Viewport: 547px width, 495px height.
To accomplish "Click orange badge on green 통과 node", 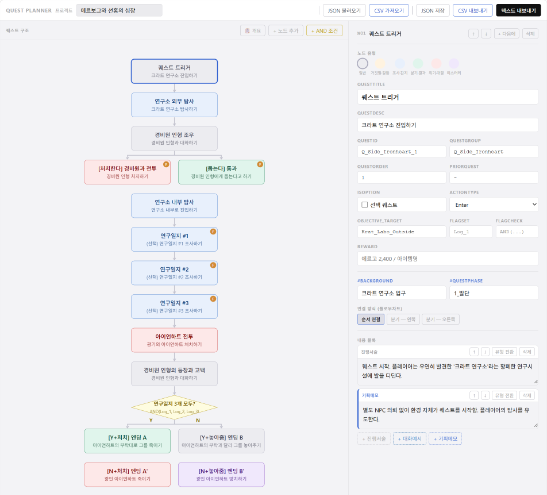I will (x=260, y=164).
